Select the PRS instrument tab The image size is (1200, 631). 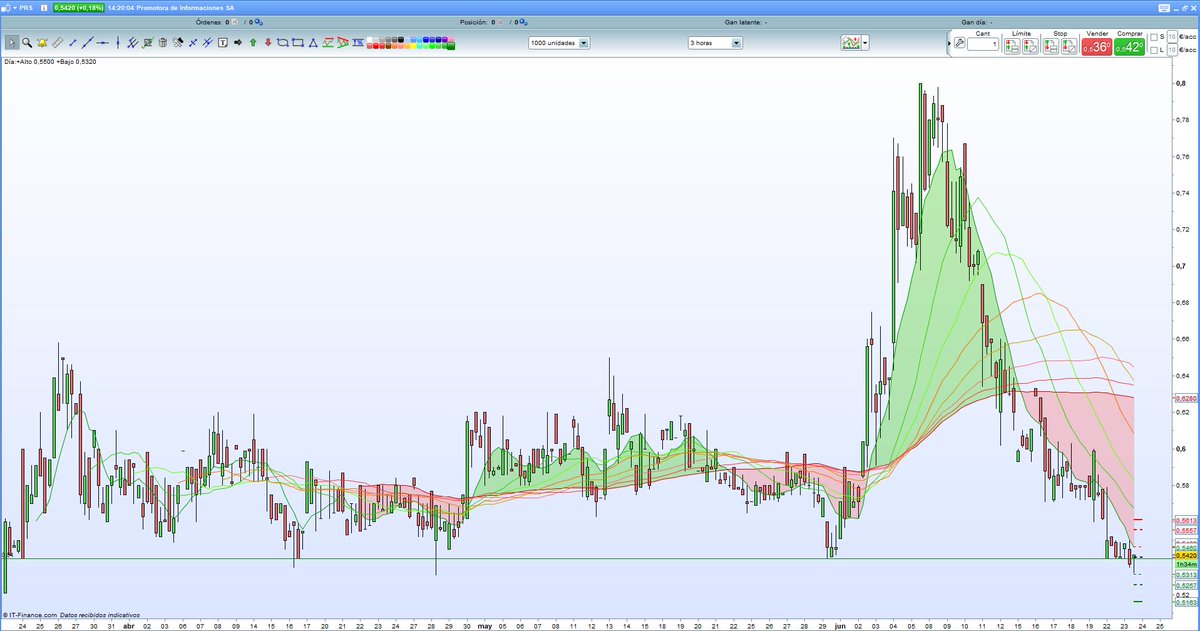pos(25,6)
